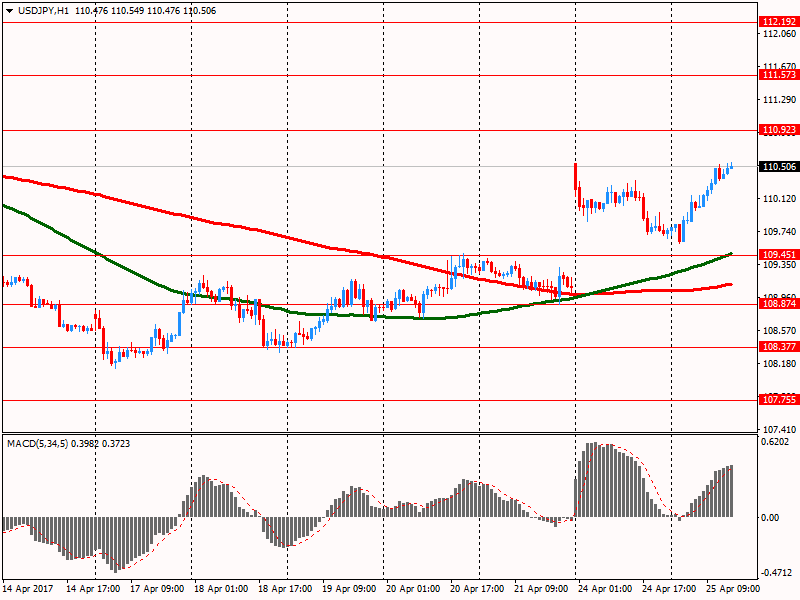Screen dimensions: 800x600
Task: Select the 107.410 price scale value
Action: coord(779,430)
